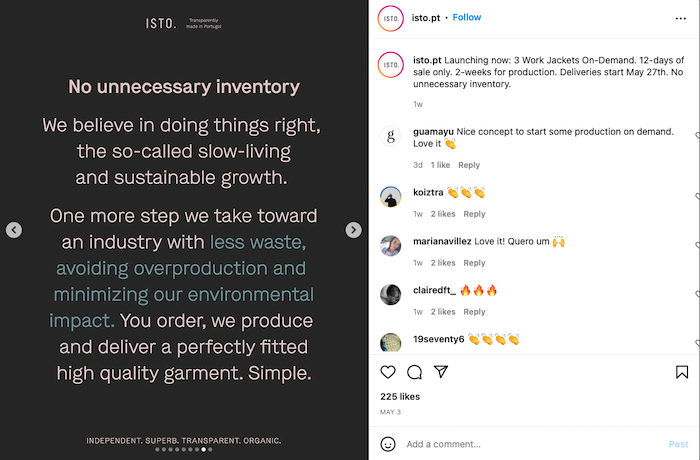Select the carousel pagination dots
The image size is (700, 460).
(184, 450)
